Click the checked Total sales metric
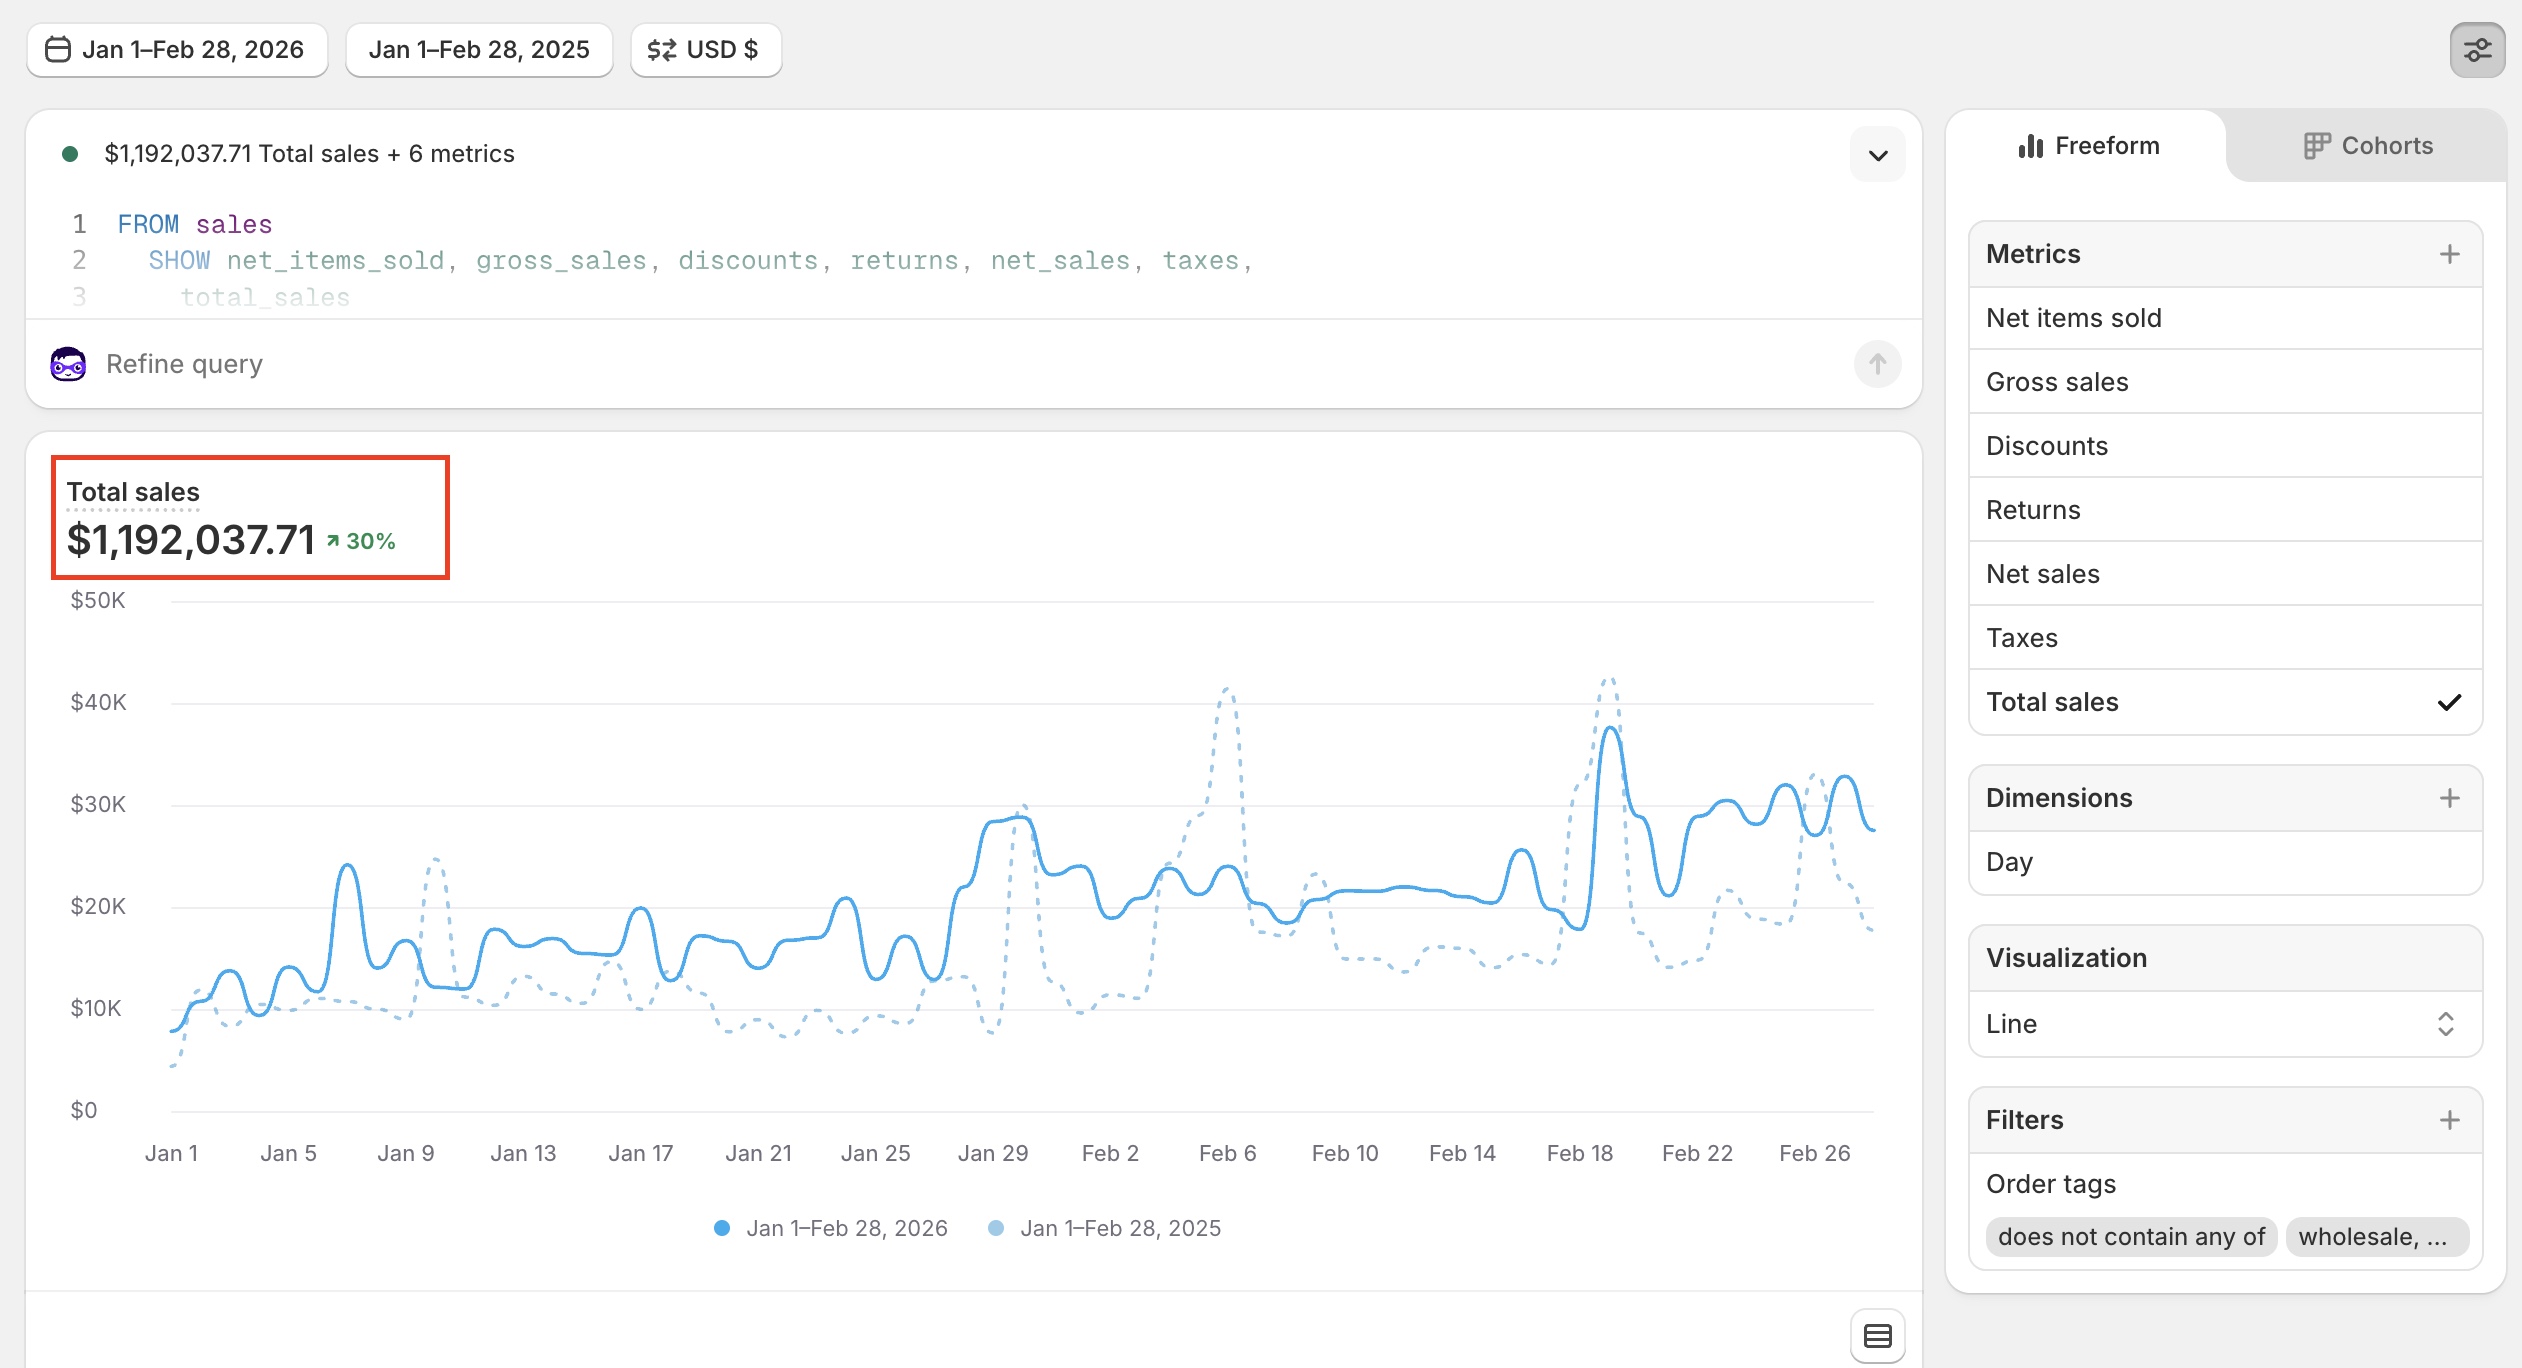The width and height of the screenshot is (2522, 1368). tap(2225, 702)
